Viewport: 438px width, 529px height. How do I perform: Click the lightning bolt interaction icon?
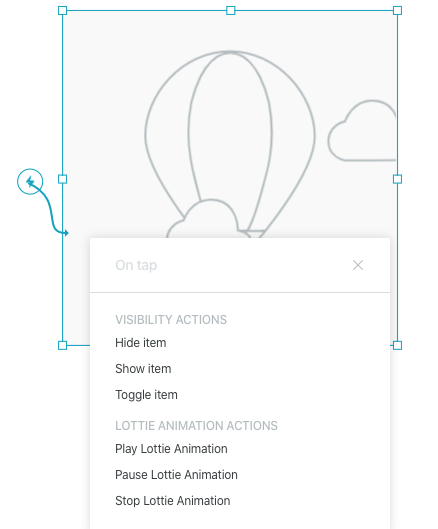tap(30, 182)
